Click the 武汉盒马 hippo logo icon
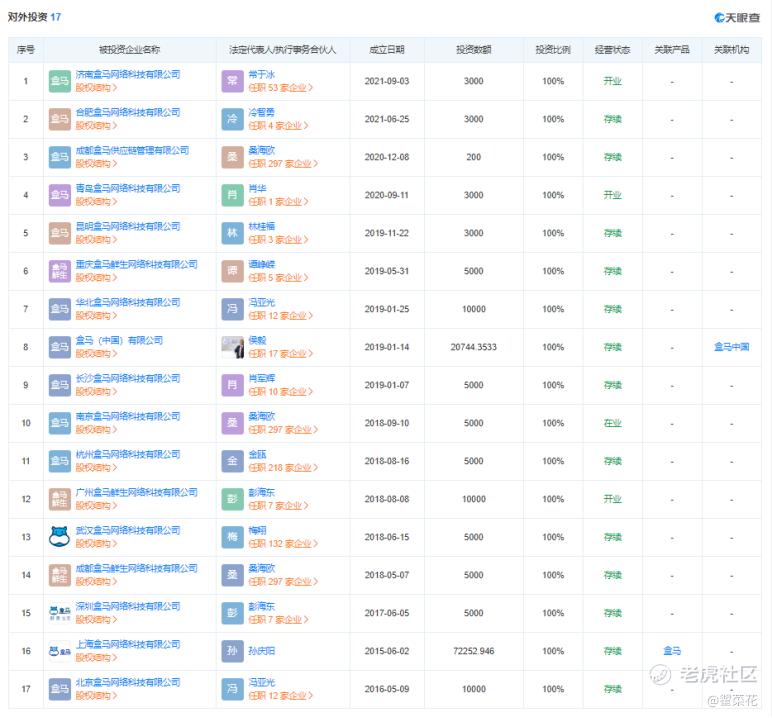This screenshot has height=718, width=772. tap(60, 537)
